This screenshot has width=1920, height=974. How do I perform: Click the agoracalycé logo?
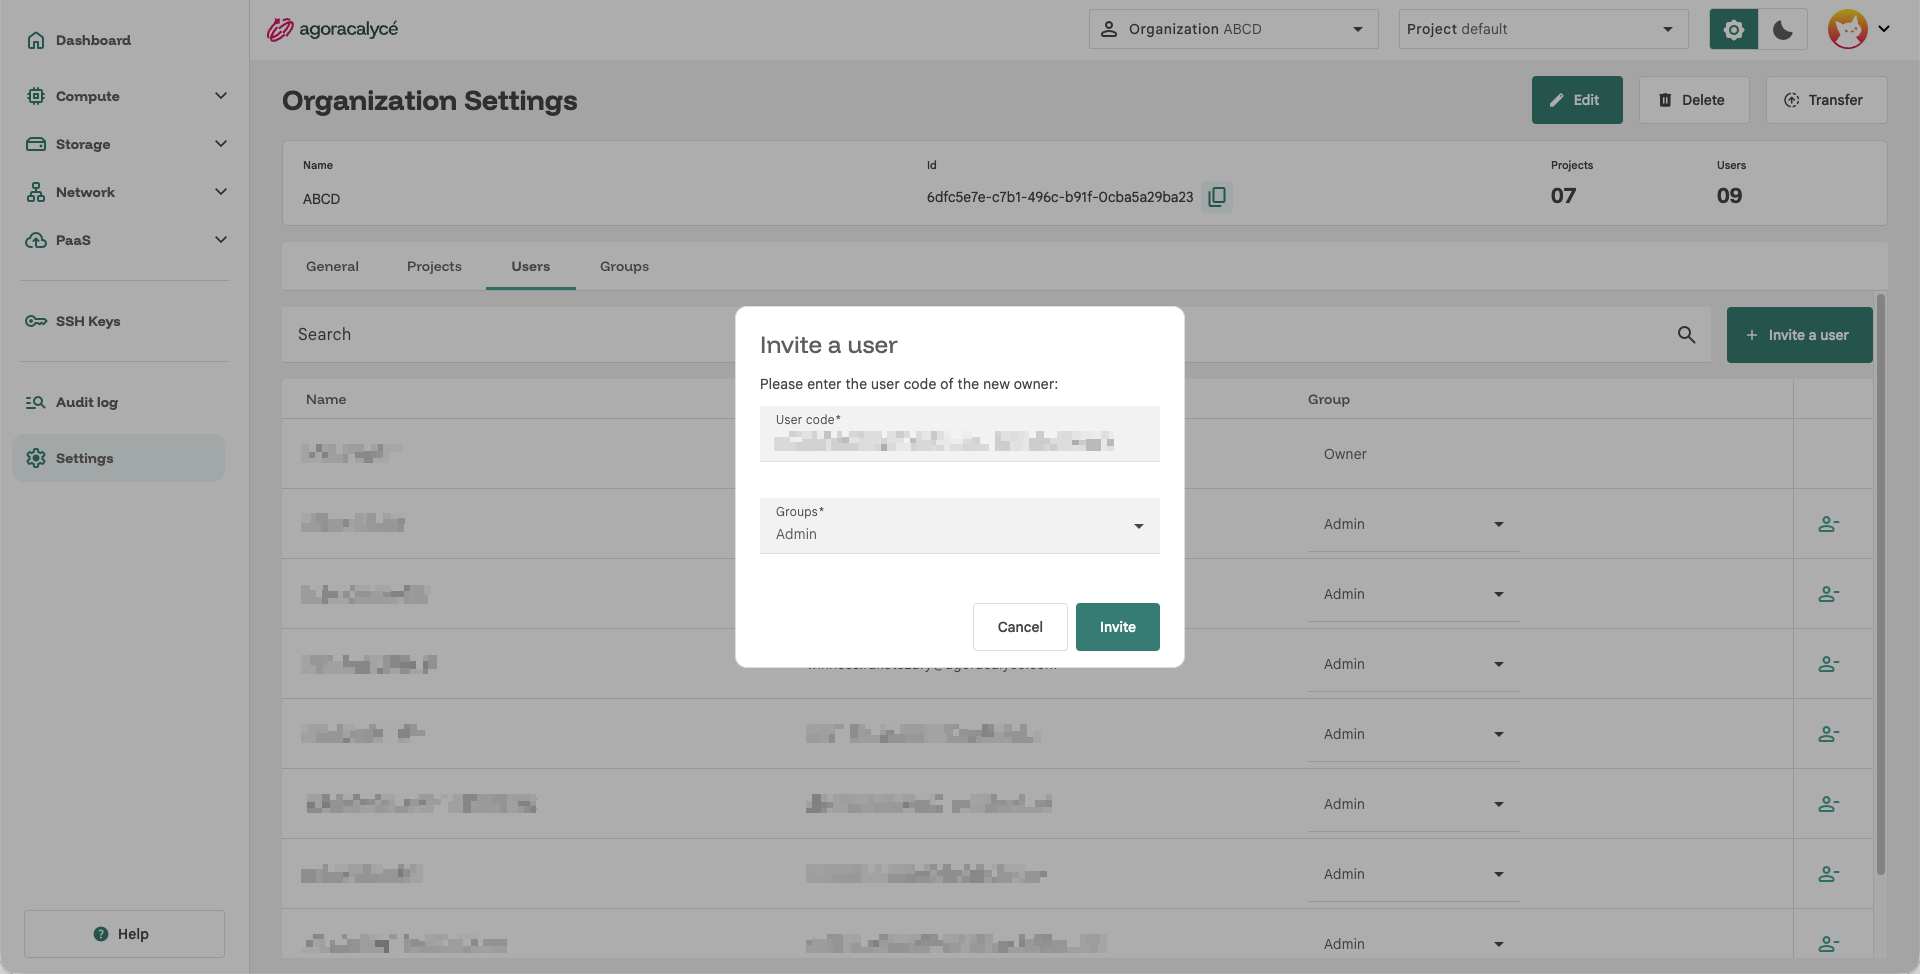[x=332, y=29]
